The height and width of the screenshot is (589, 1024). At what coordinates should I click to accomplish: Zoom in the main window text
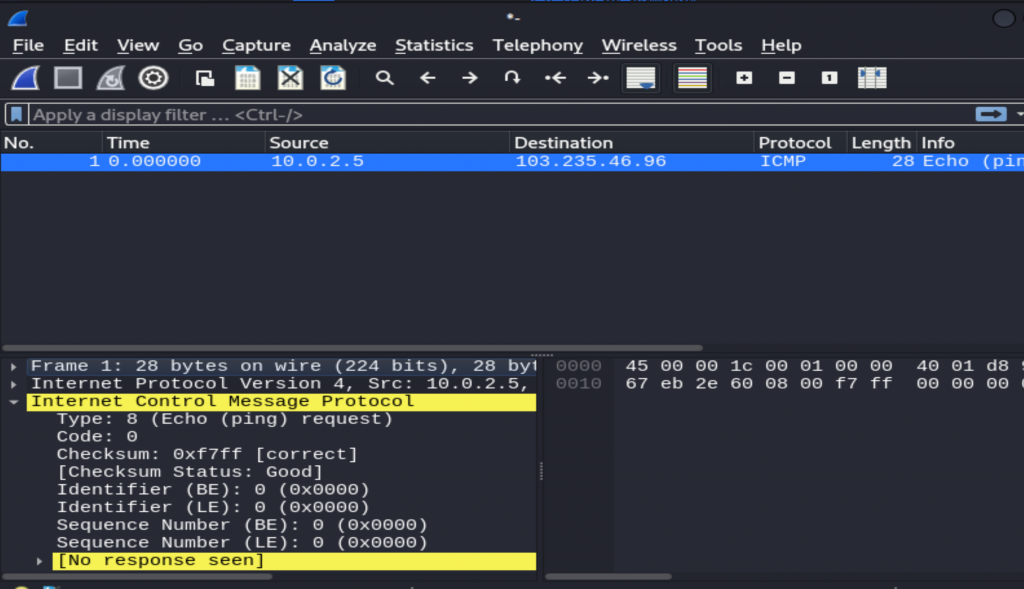(x=744, y=78)
